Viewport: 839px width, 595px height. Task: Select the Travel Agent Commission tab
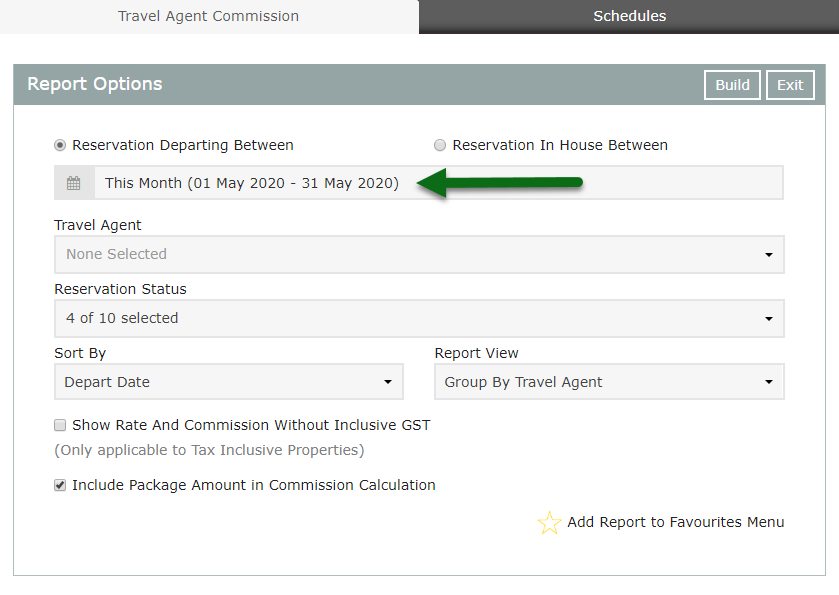pos(209,17)
